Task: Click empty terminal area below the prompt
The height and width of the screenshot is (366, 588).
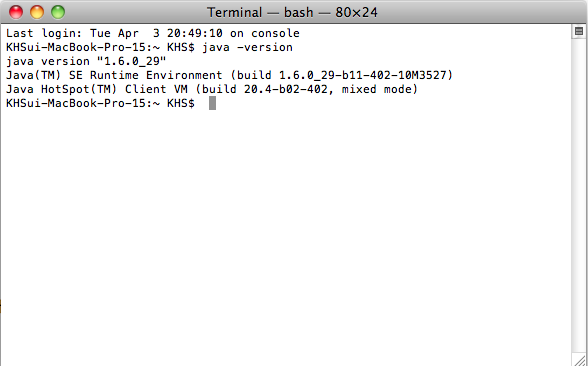Action: point(285,232)
